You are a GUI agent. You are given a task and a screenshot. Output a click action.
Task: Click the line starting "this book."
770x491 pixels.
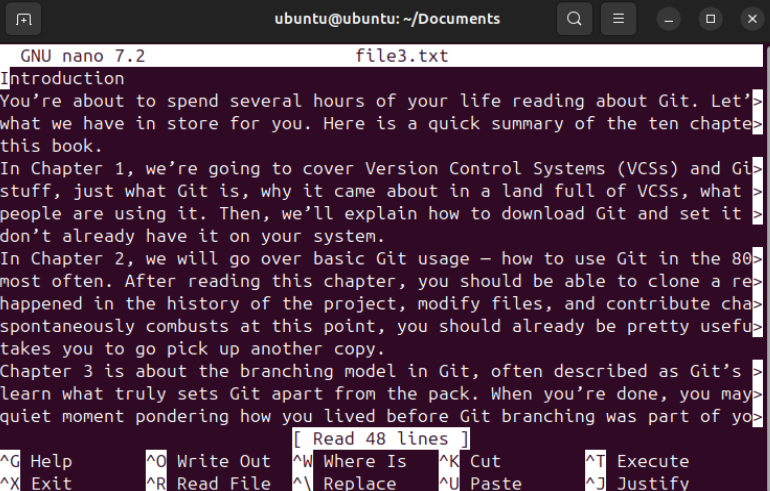[x=51, y=146]
